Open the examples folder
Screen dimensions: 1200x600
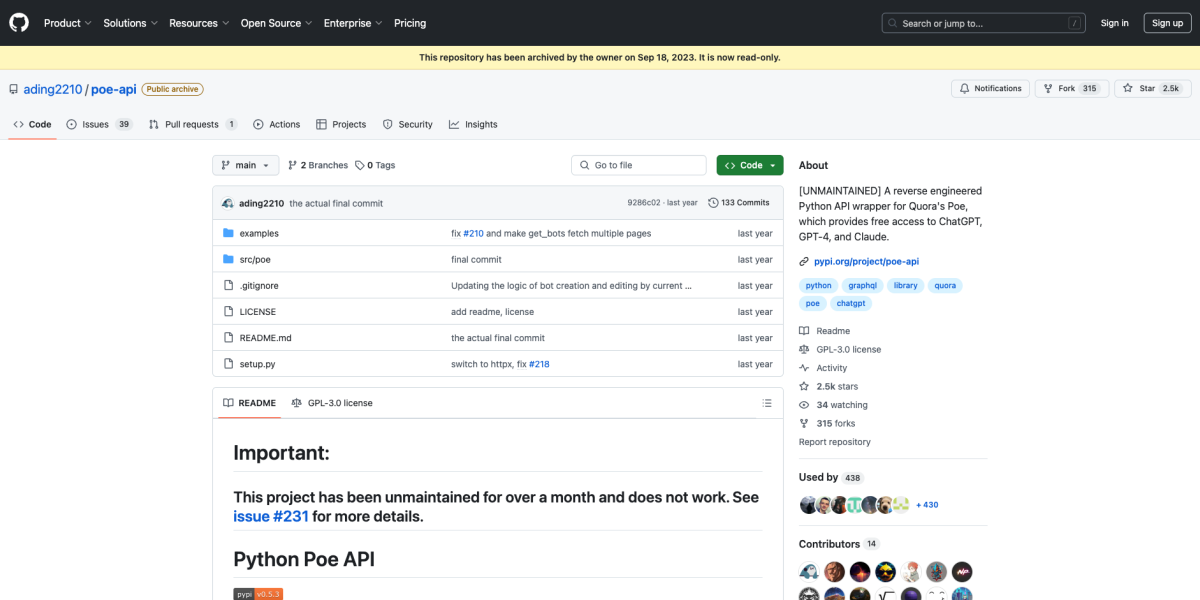(x=259, y=233)
